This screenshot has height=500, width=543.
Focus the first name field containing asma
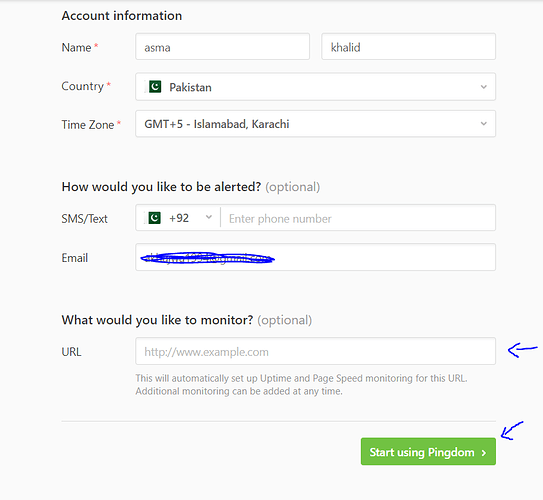point(223,47)
